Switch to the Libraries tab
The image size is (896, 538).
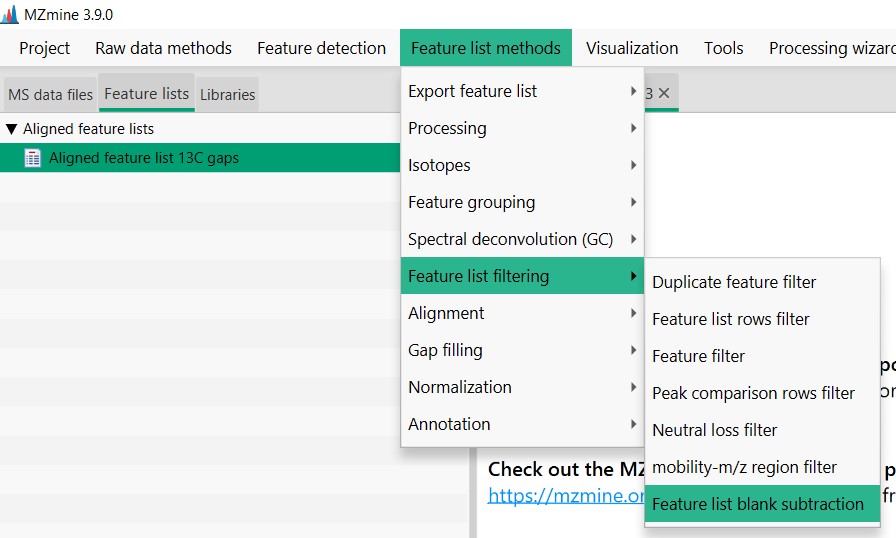click(x=227, y=95)
